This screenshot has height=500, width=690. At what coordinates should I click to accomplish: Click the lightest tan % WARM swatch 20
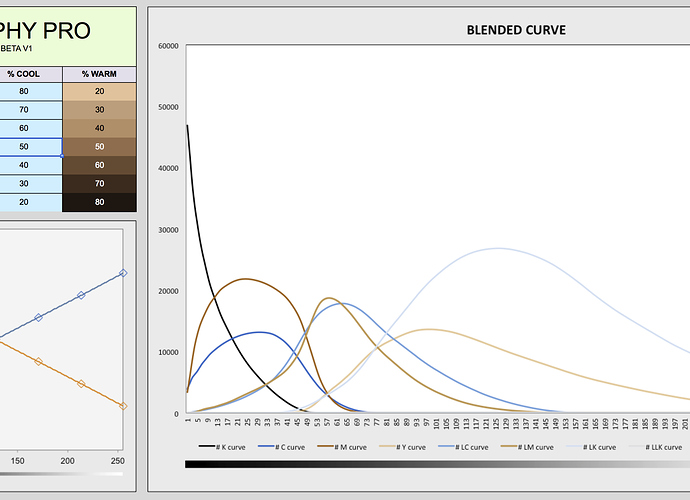click(x=99, y=92)
